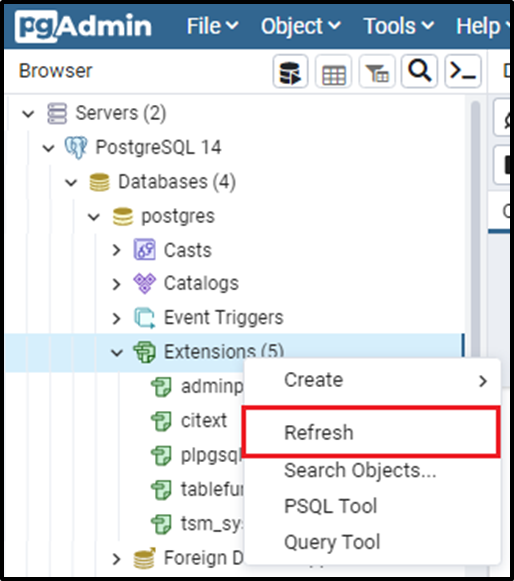The image size is (514, 581).
Task: Launch the PSQL Tool terminal icon
Action: (x=463, y=71)
